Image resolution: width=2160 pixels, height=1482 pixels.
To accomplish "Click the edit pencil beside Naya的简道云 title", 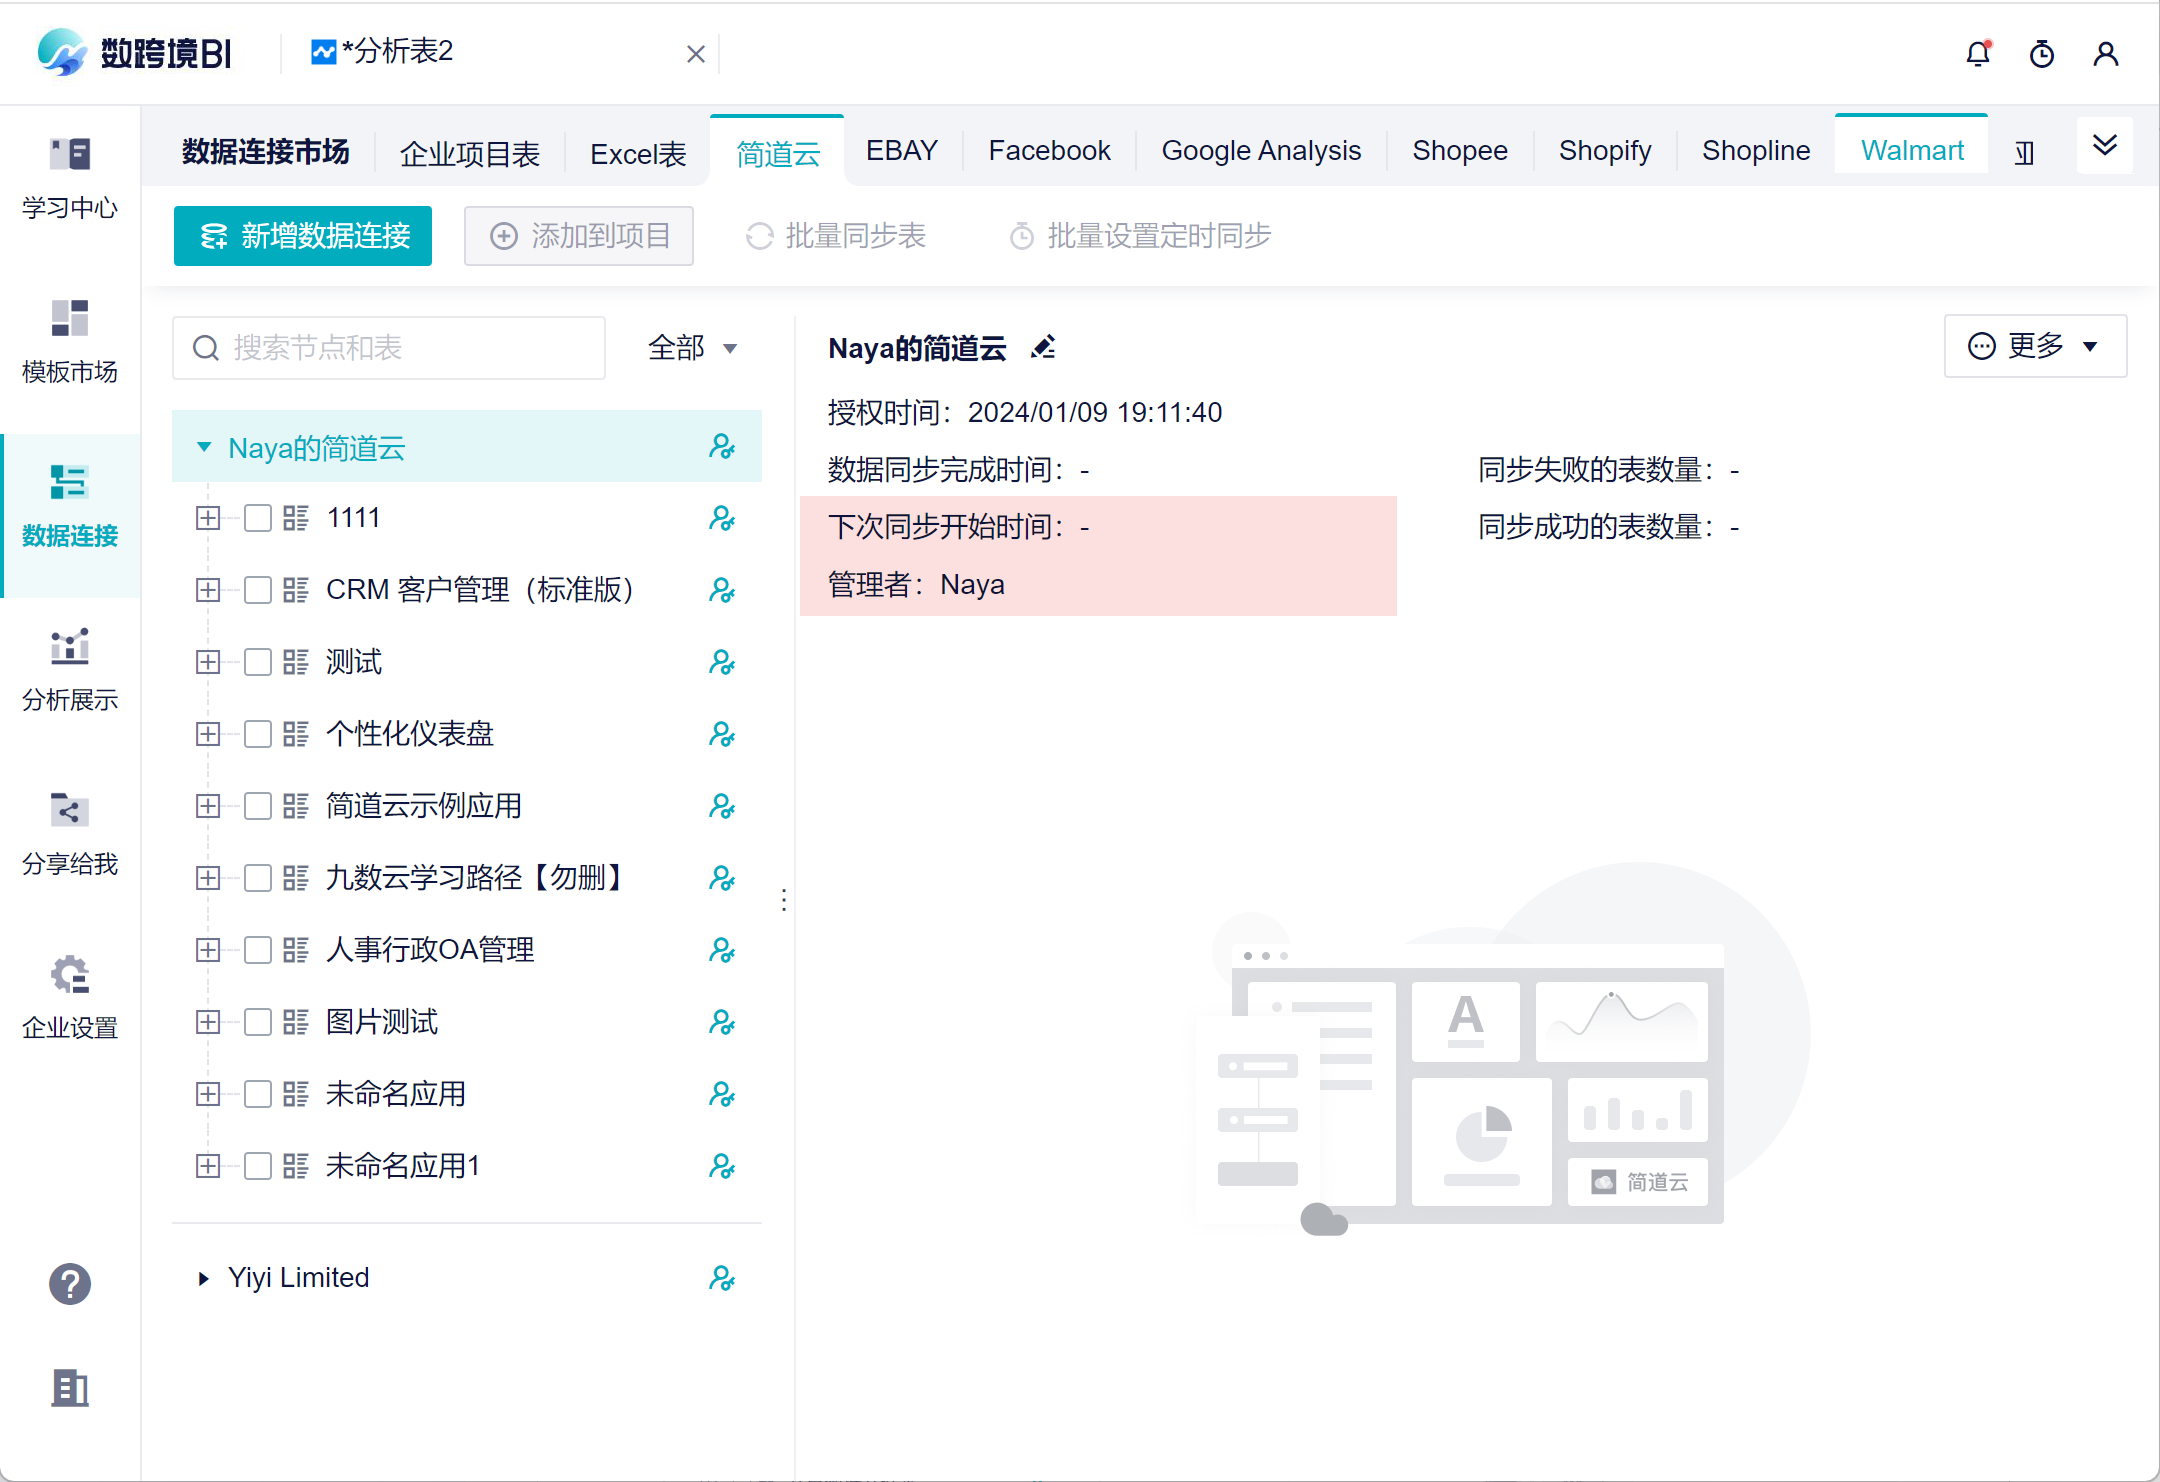I will tap(1043, 347).
